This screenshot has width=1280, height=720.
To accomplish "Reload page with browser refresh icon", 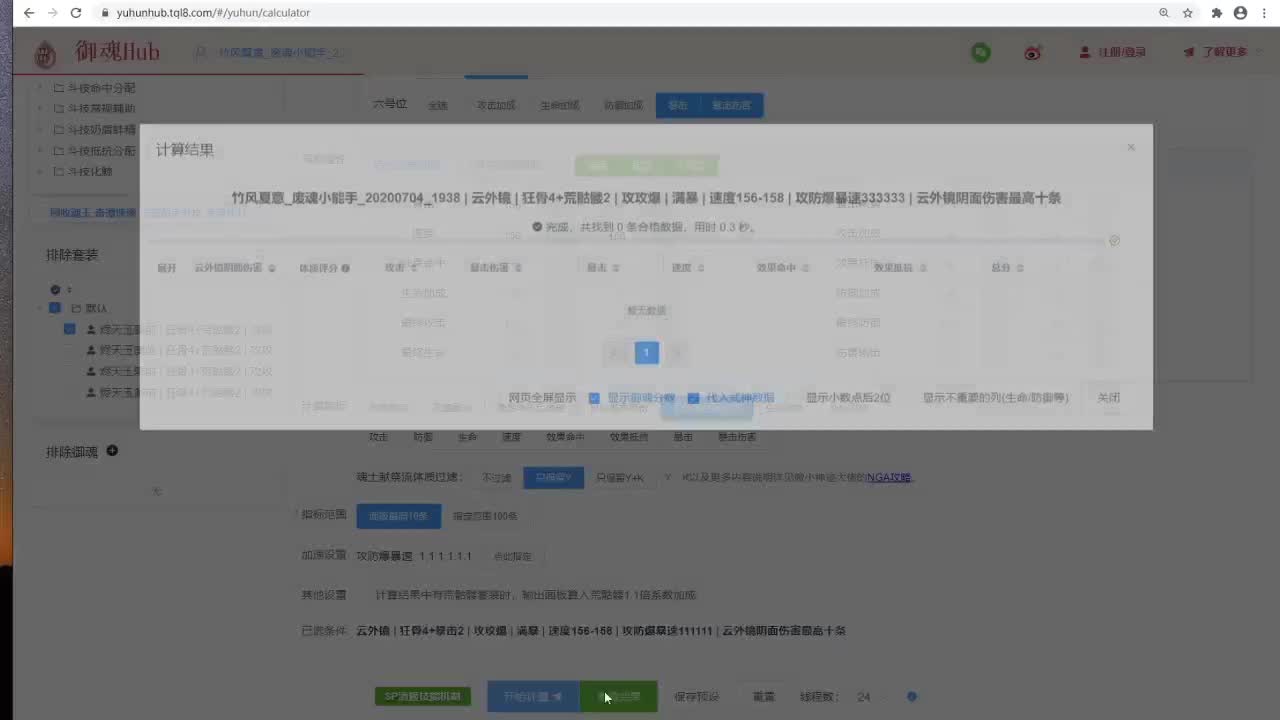I will [76, 13].
